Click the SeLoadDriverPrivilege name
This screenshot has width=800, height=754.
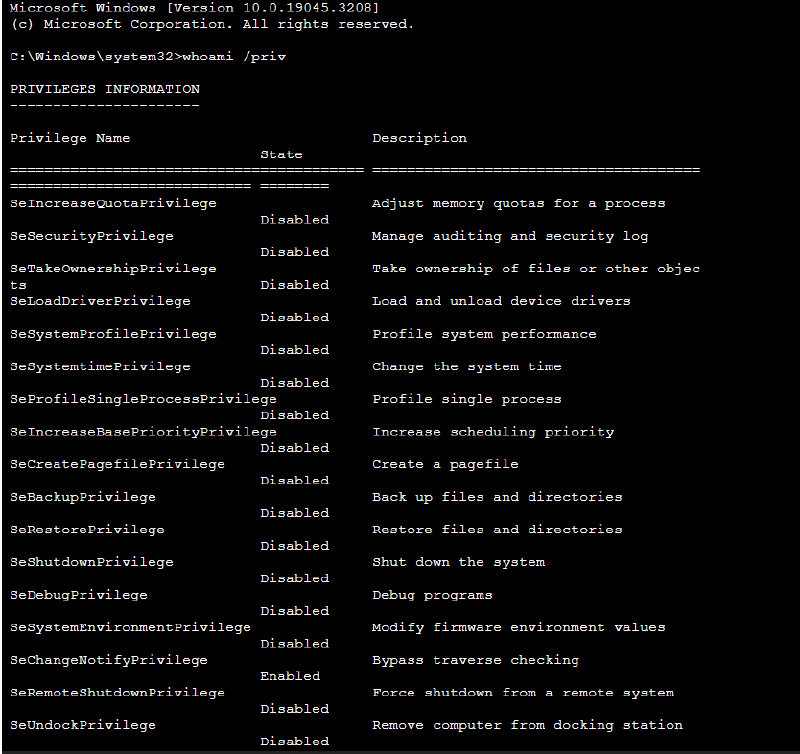[x=100, y=301]
